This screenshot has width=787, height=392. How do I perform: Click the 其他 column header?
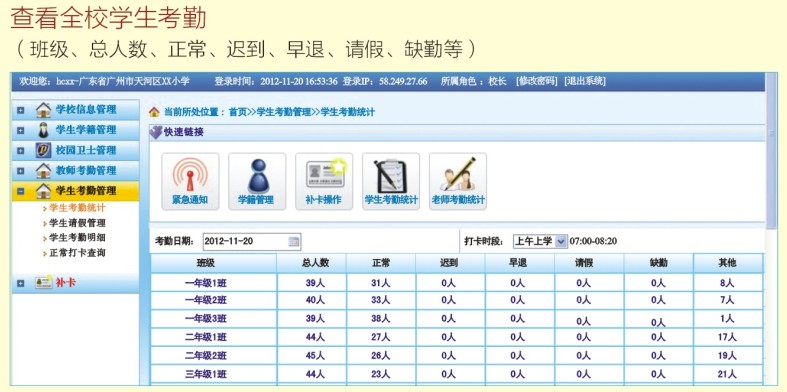point(727,263)
